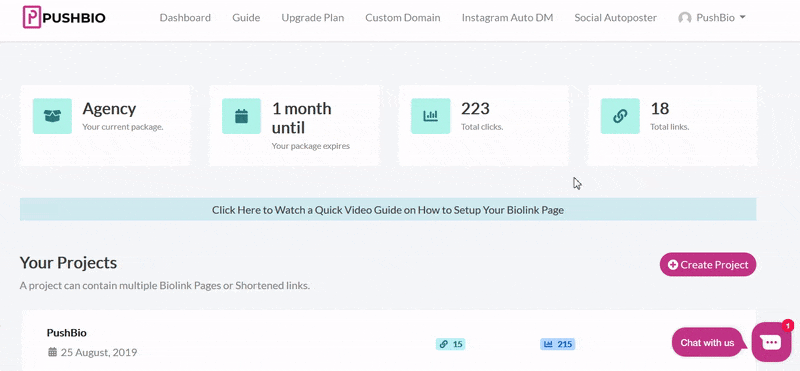
Task: Click the 215 clicks badge
Action: pos(558,344)
